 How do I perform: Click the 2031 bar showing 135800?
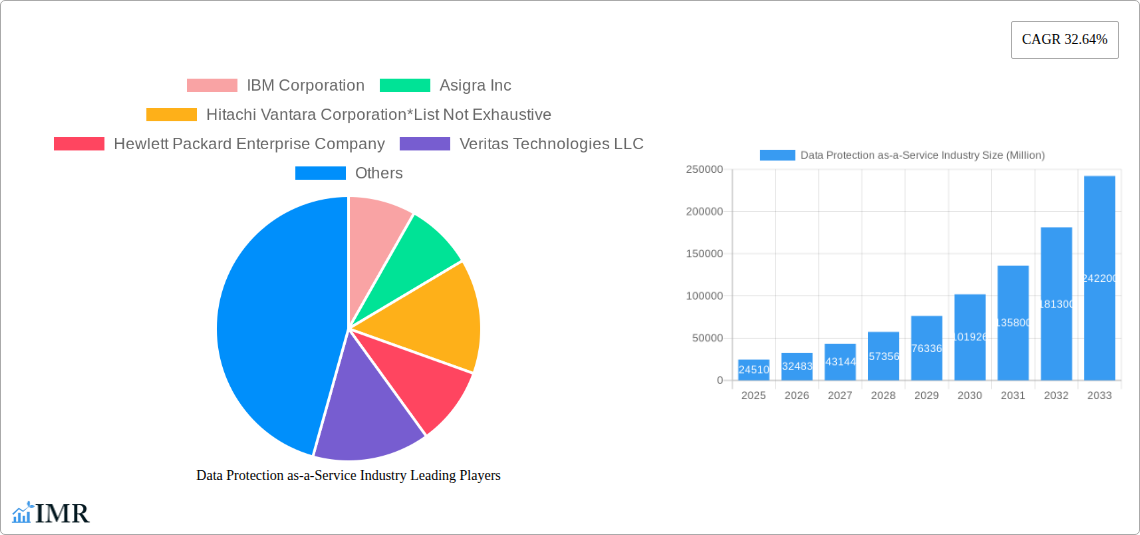[x=1013, y=323]
